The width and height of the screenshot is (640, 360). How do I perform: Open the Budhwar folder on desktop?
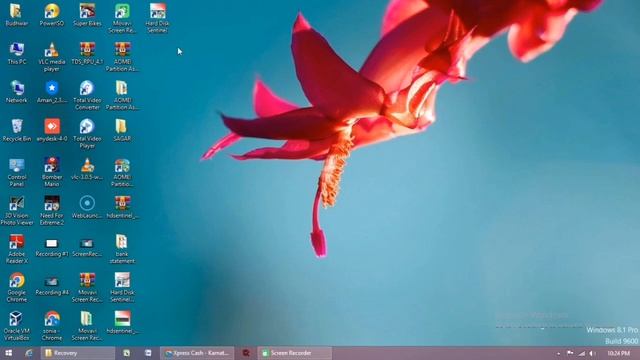[16, 15]
